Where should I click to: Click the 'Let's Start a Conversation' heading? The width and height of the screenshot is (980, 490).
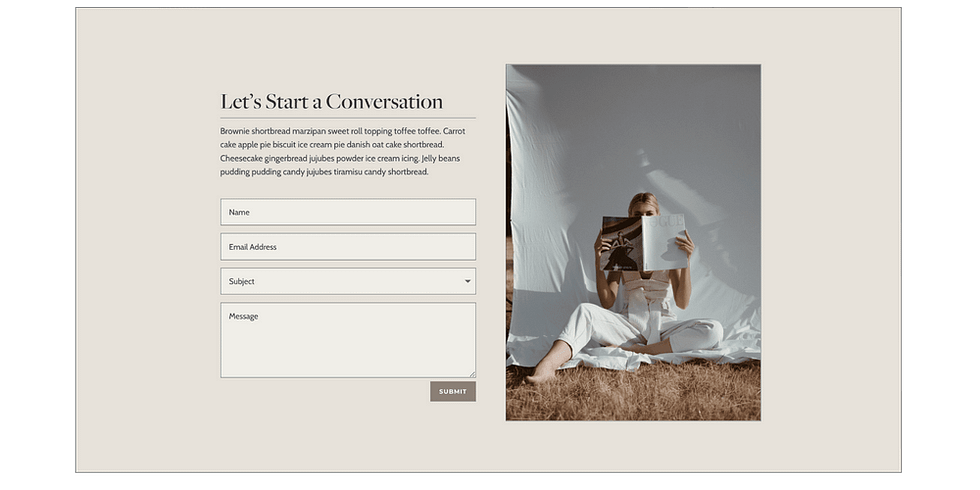pos(331,101)
